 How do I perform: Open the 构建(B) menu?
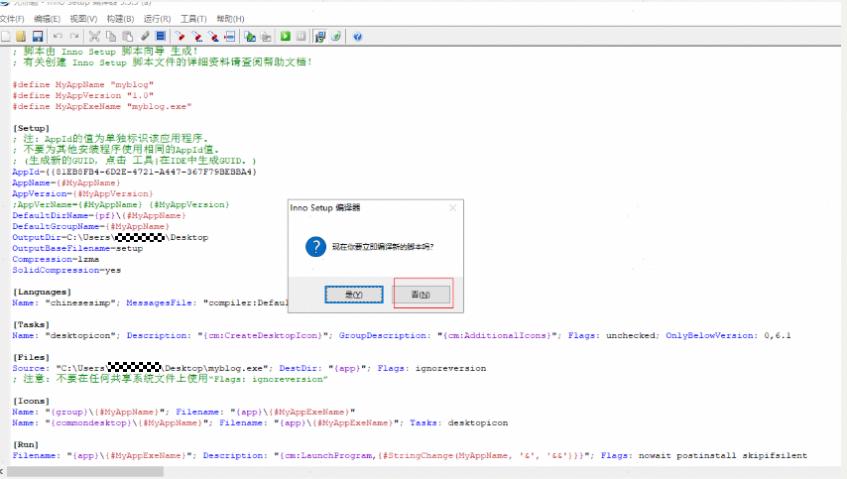(120, 19)
